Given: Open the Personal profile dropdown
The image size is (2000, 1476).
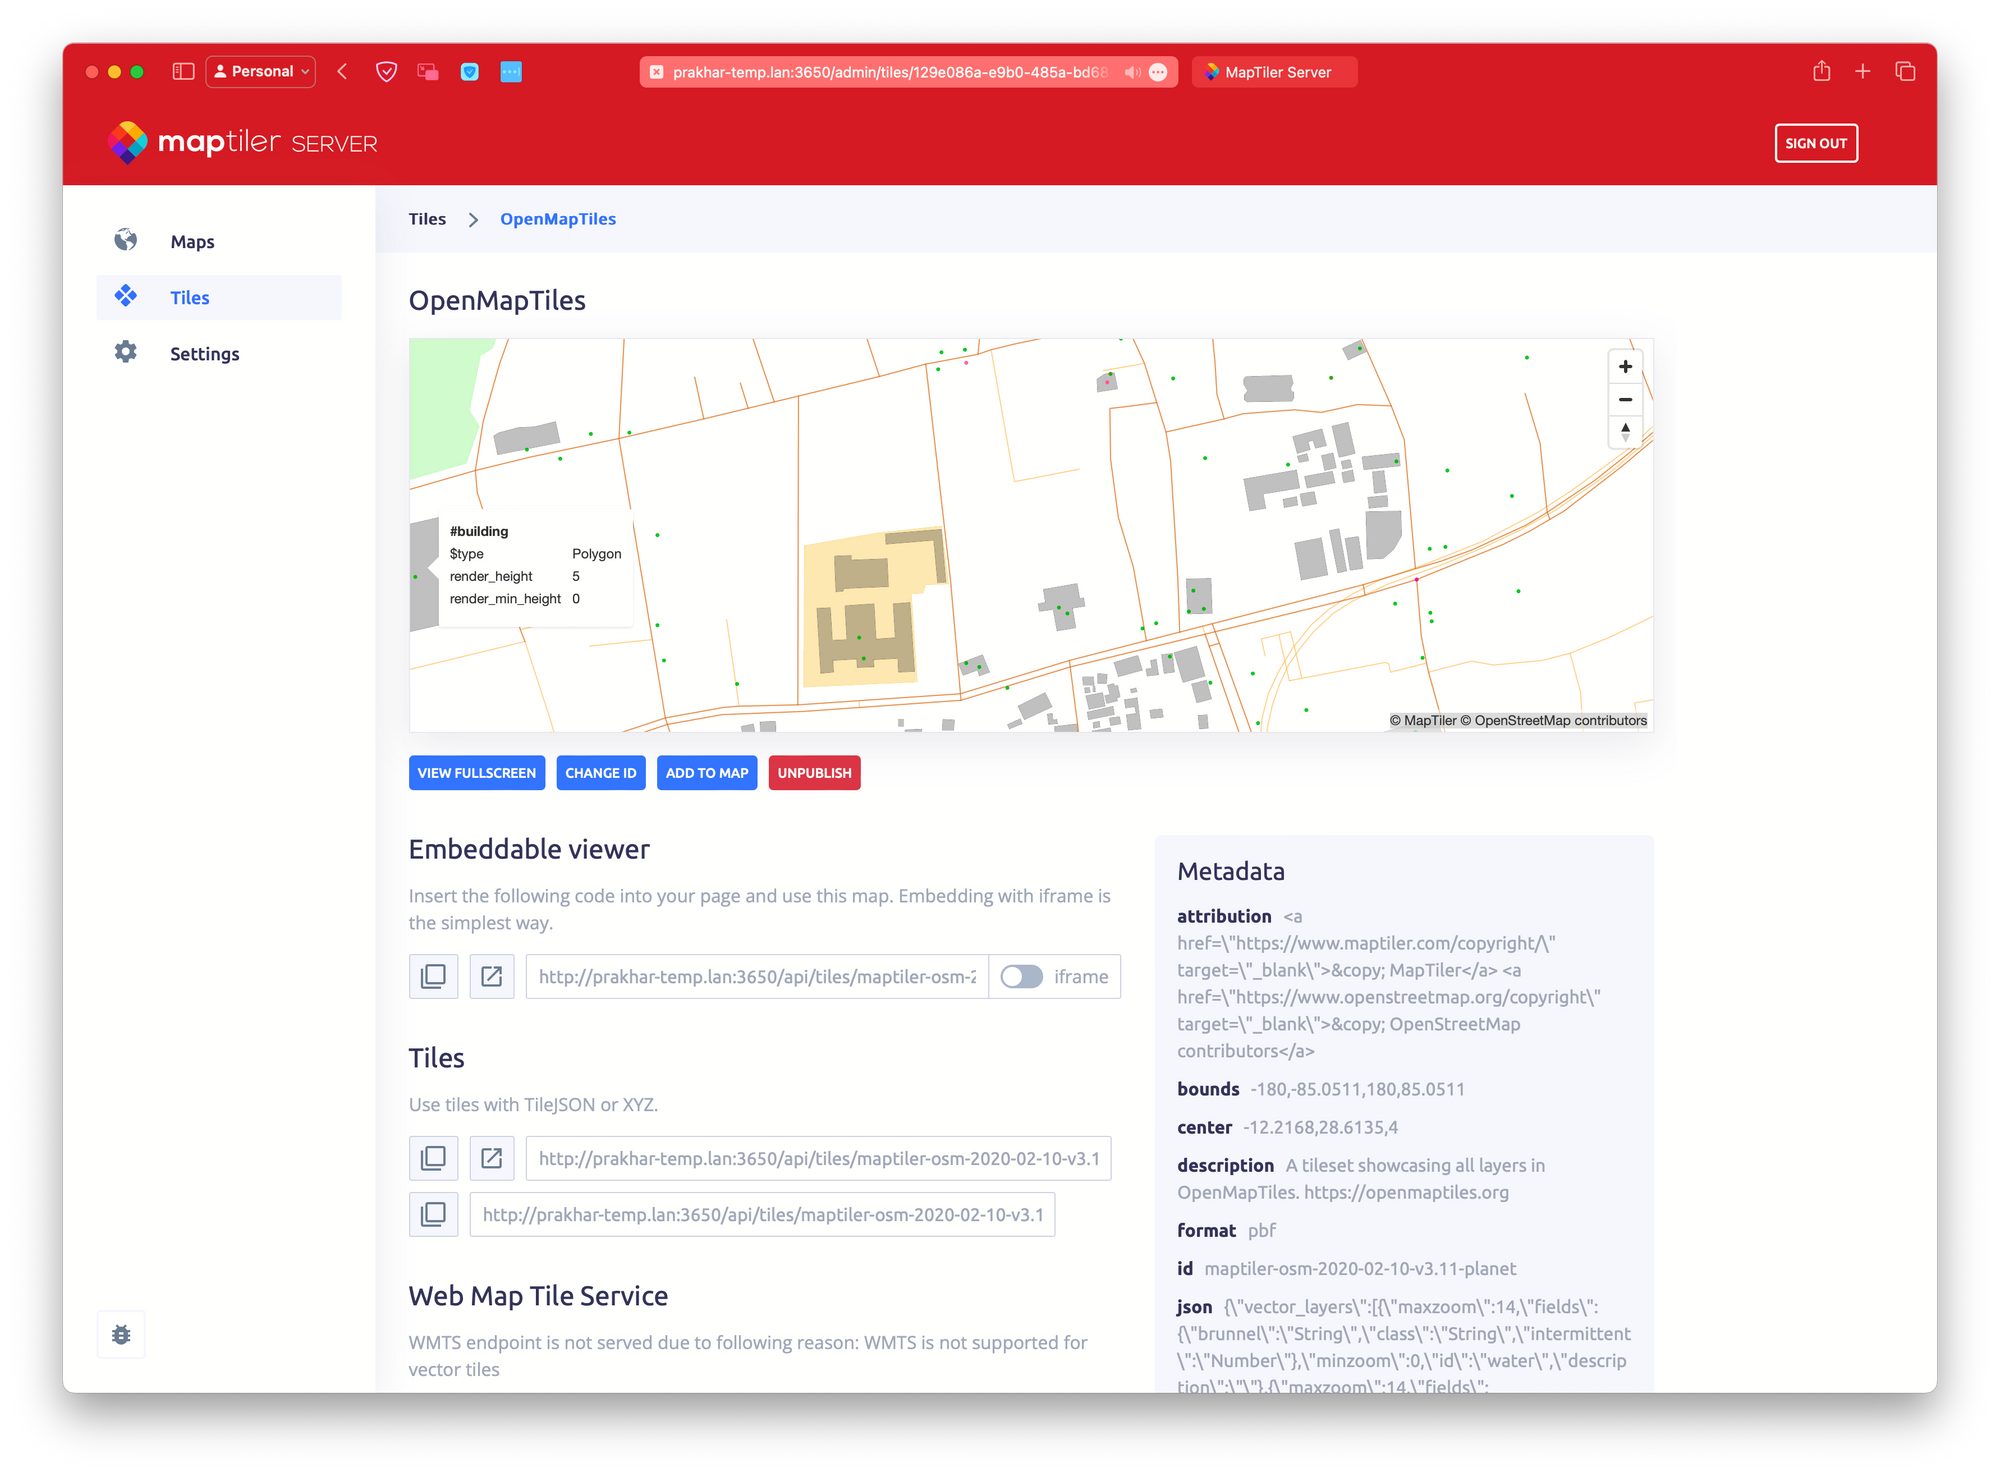Looking at the screenshot, I should pyautogui.click(x=261, y=71).
